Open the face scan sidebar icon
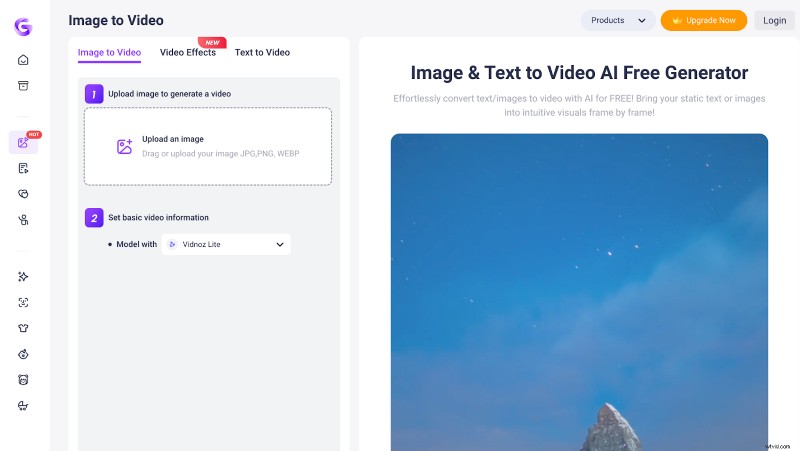800x451 pixels. click(23, 303)
